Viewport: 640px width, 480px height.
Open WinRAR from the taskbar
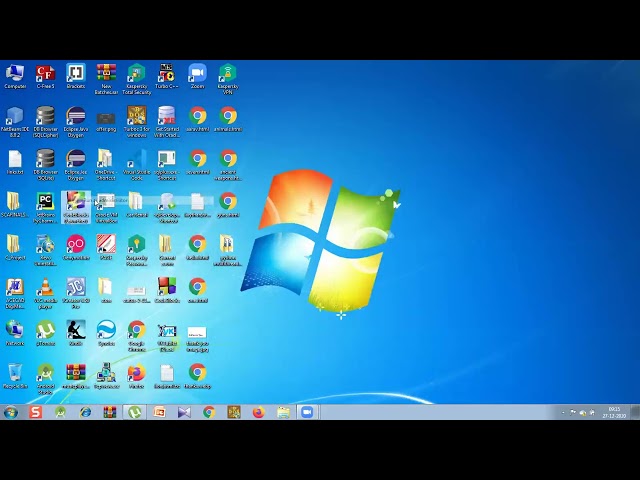tap(110, 412)
